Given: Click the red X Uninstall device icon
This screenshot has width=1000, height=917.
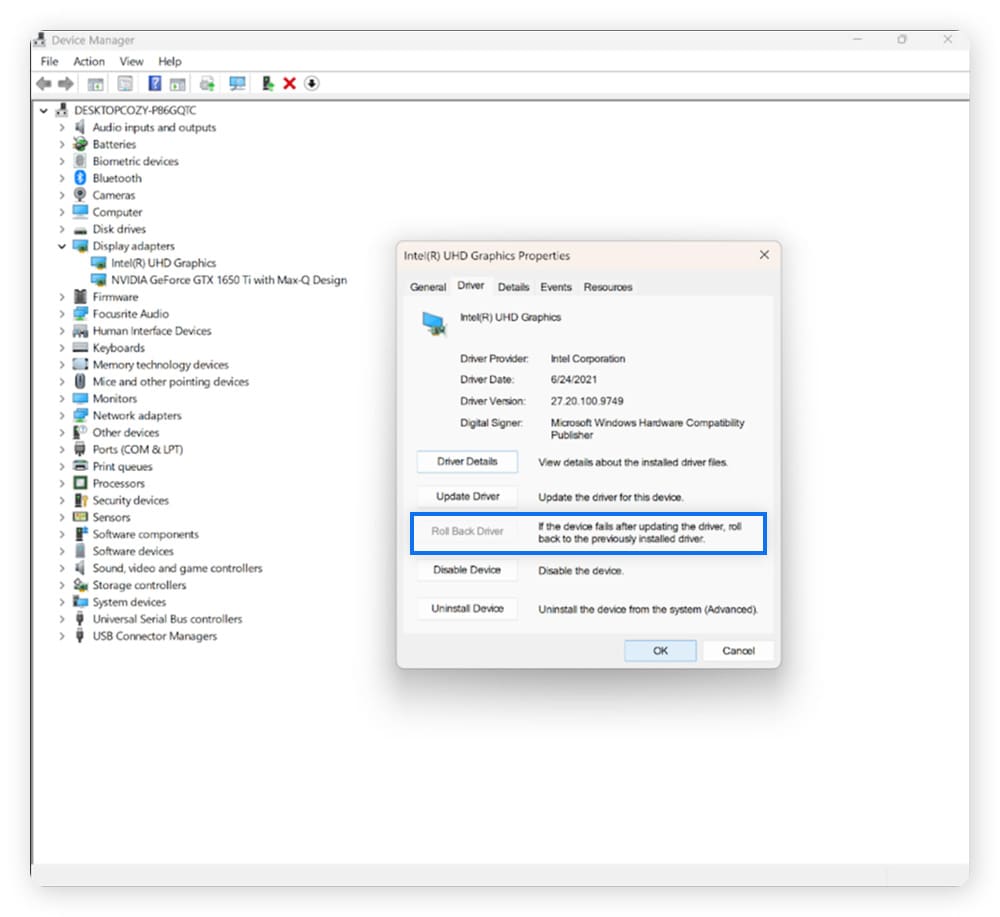Looking at the screenshot, I should [x=290, y=84].
